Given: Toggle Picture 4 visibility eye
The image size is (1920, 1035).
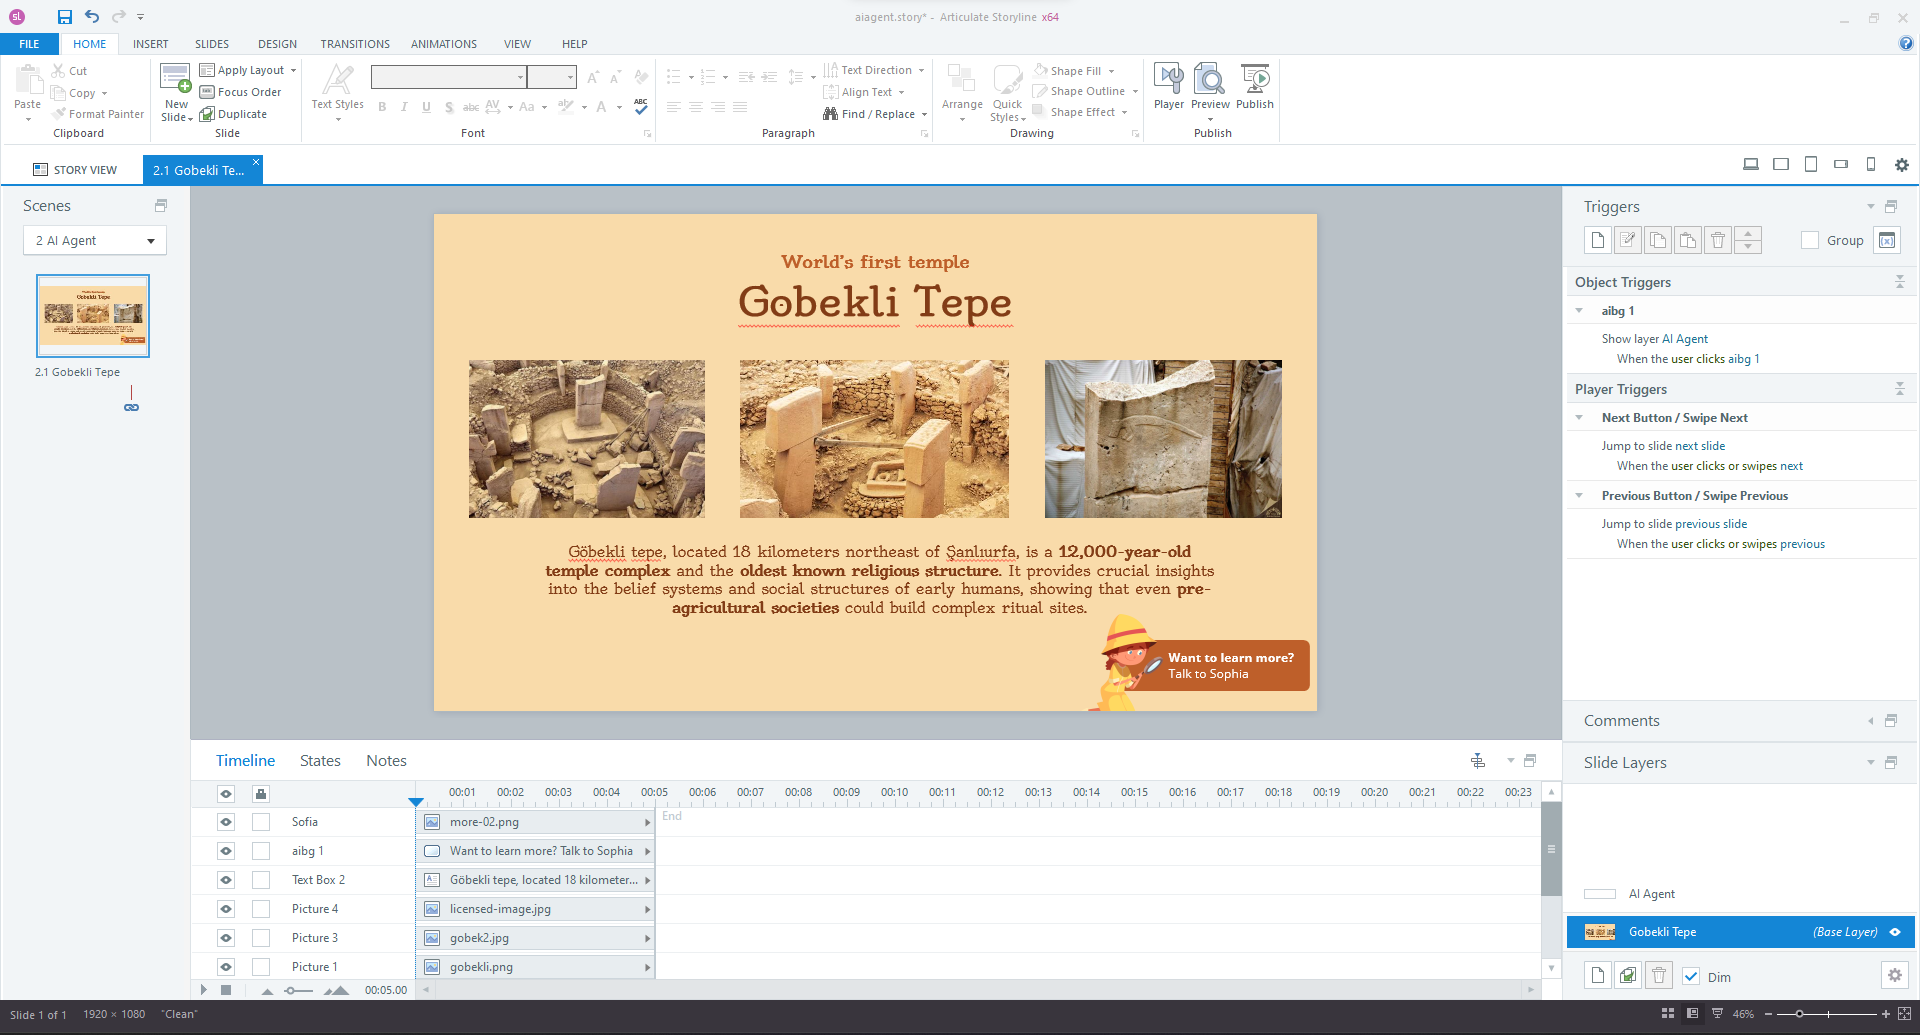Looking at the screenshot, I should click(x=226, y=909).
